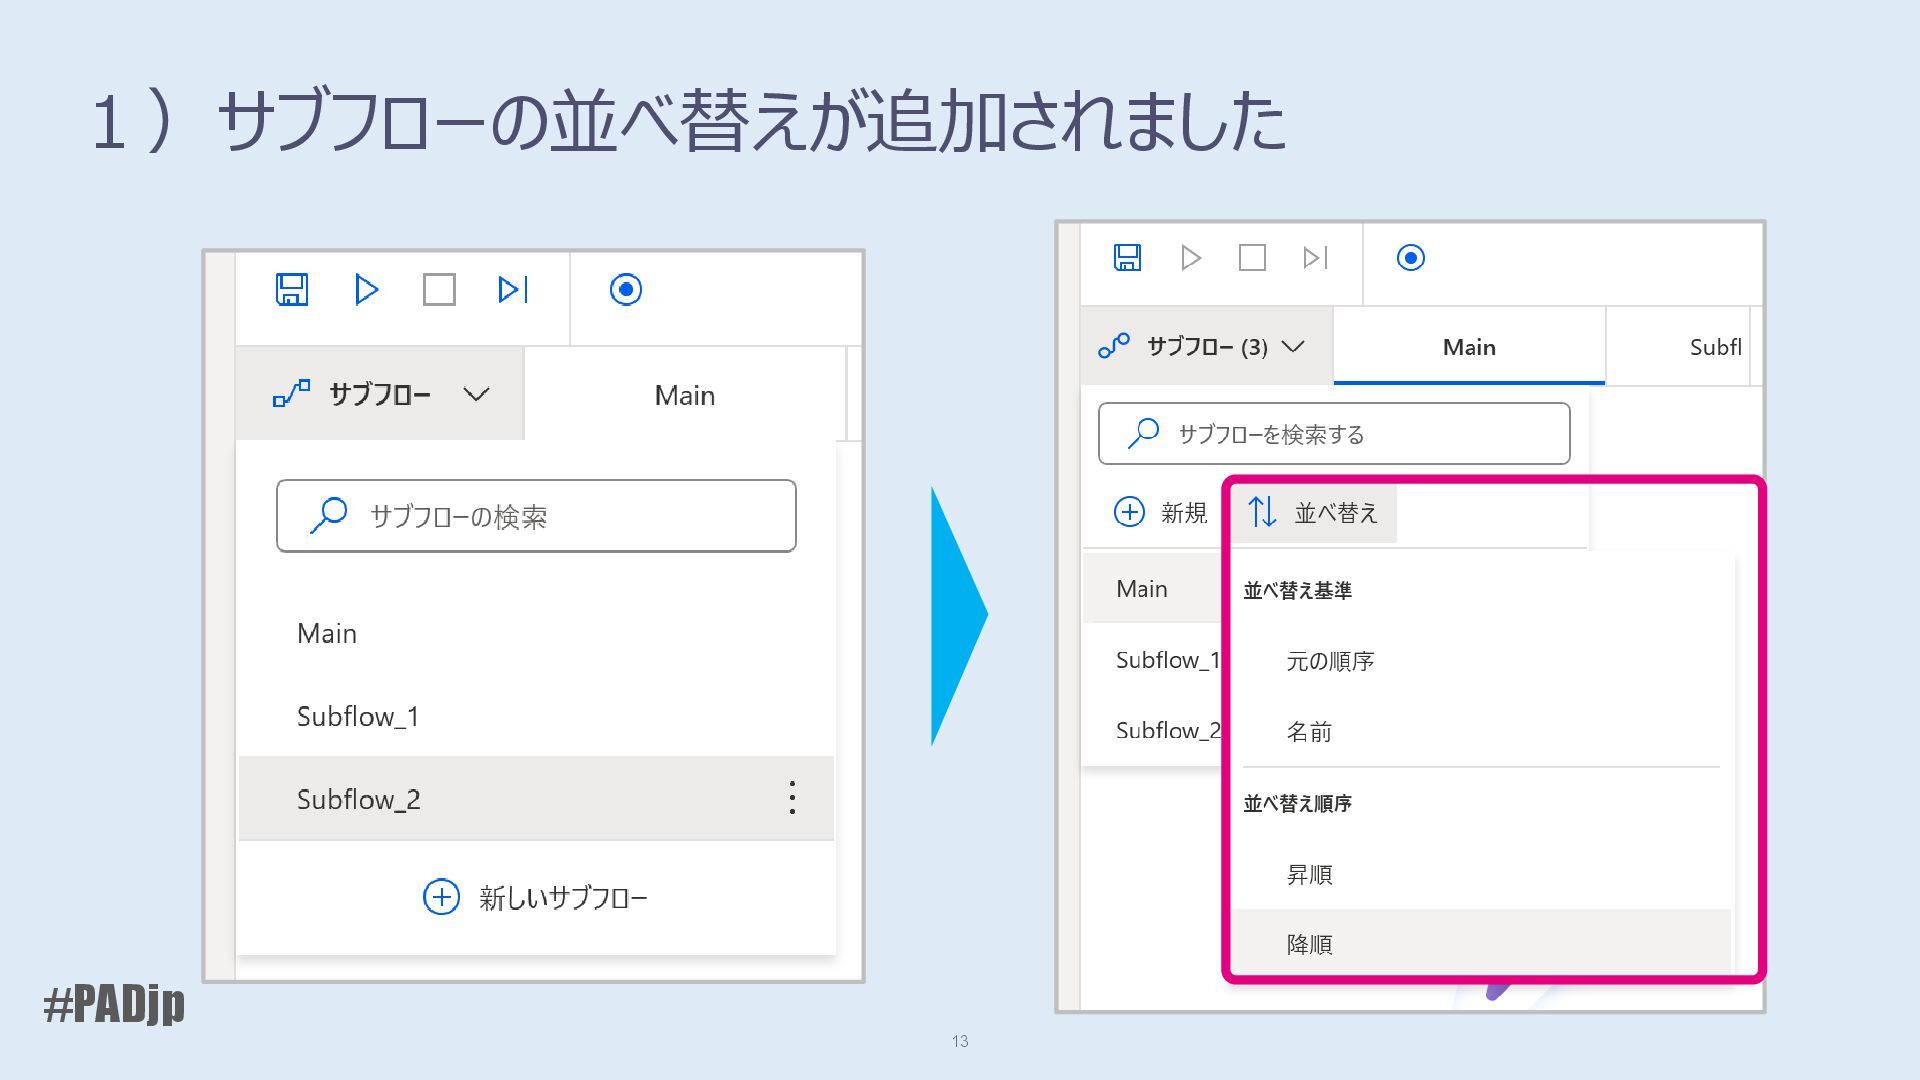Image resolution: width=1920 pixels, height=1080 pixels.
Task: Expand the サブフロー (3) dropdown
Action: [1206, 347]
